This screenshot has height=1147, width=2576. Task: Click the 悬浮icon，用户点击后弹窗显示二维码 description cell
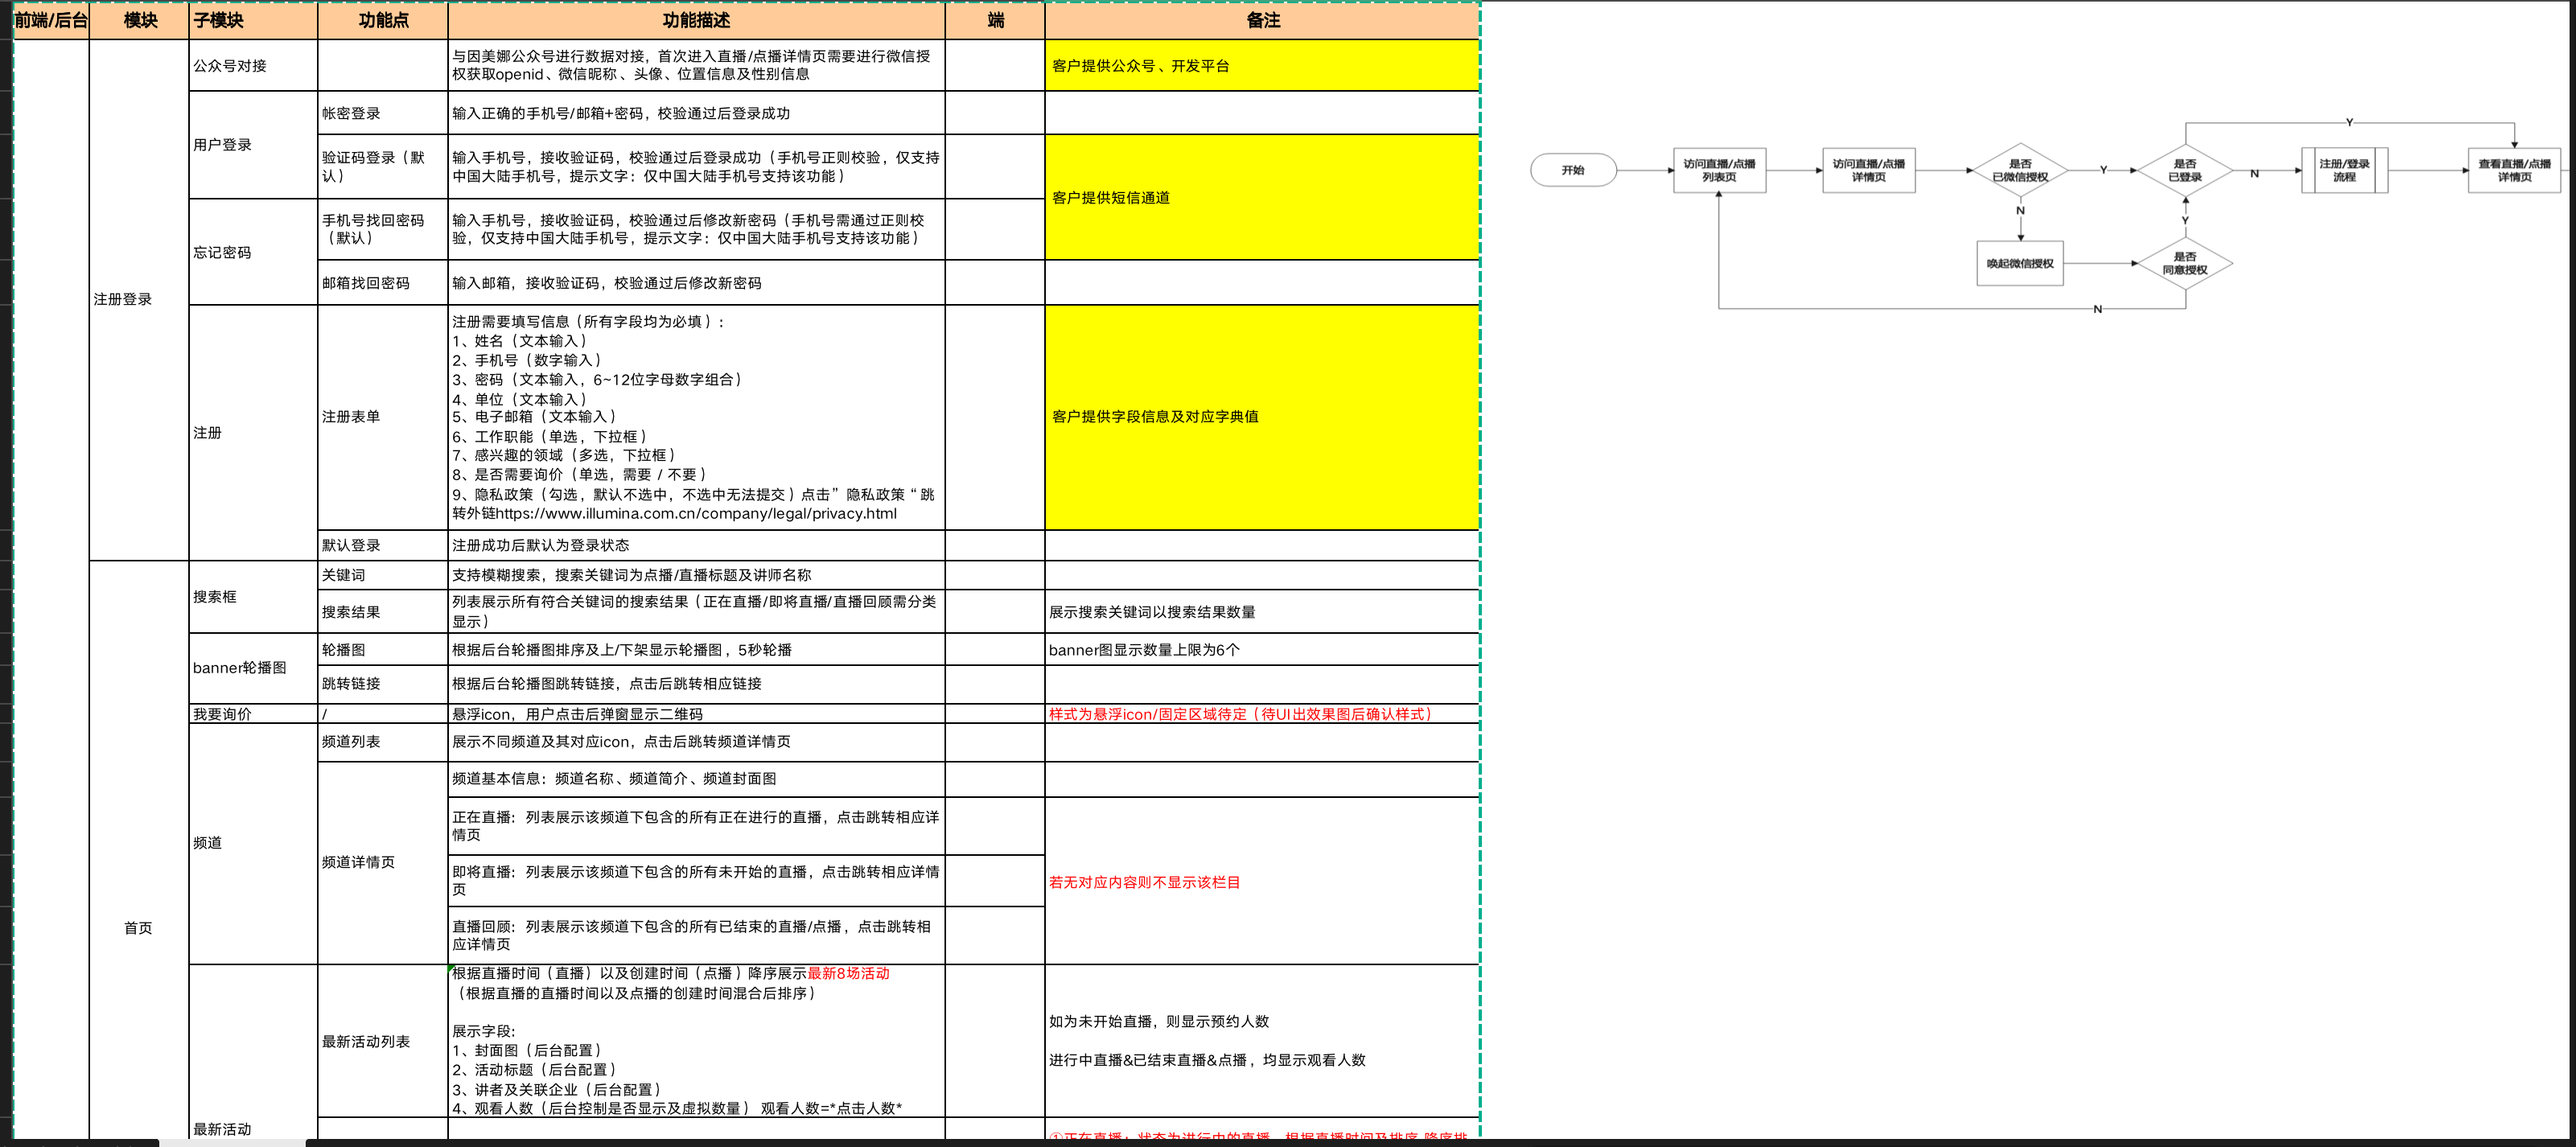[696, 714]
